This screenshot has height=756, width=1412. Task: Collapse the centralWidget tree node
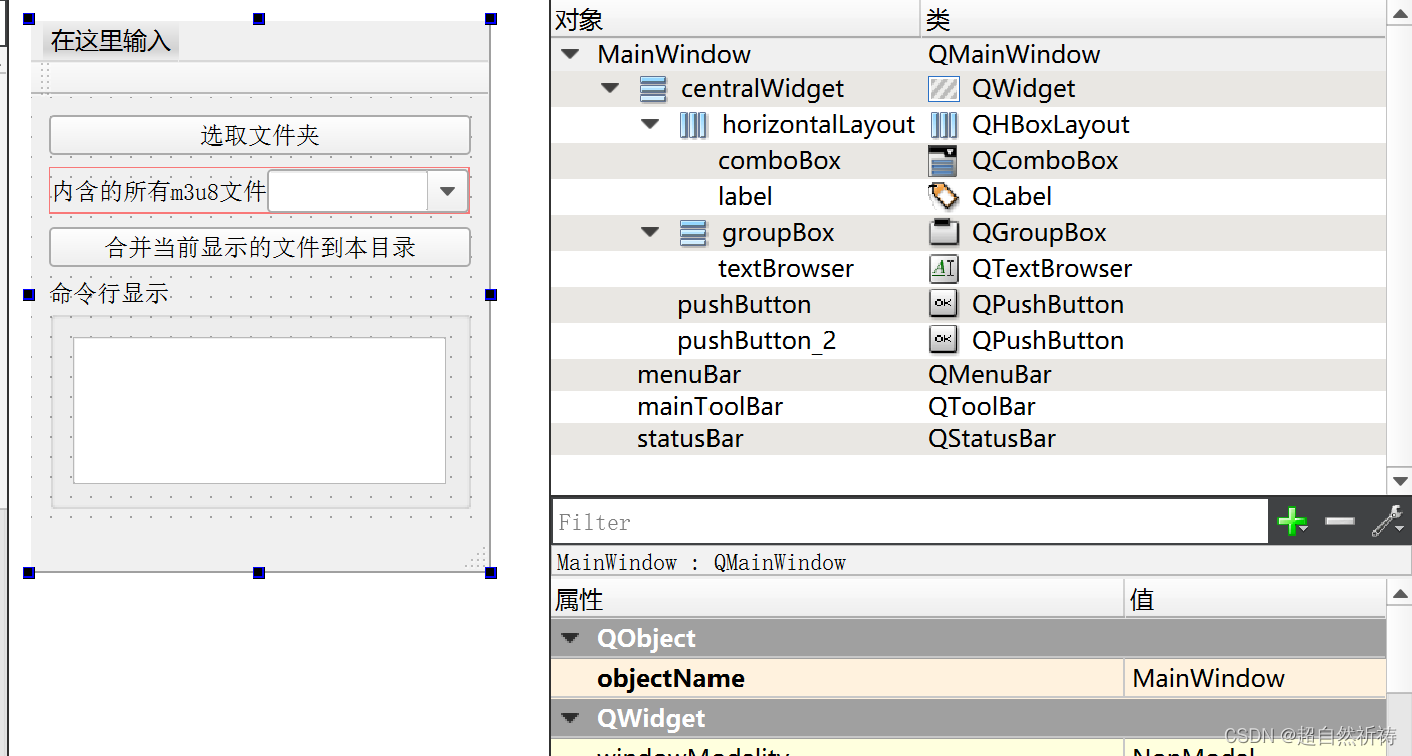point(610,89)
